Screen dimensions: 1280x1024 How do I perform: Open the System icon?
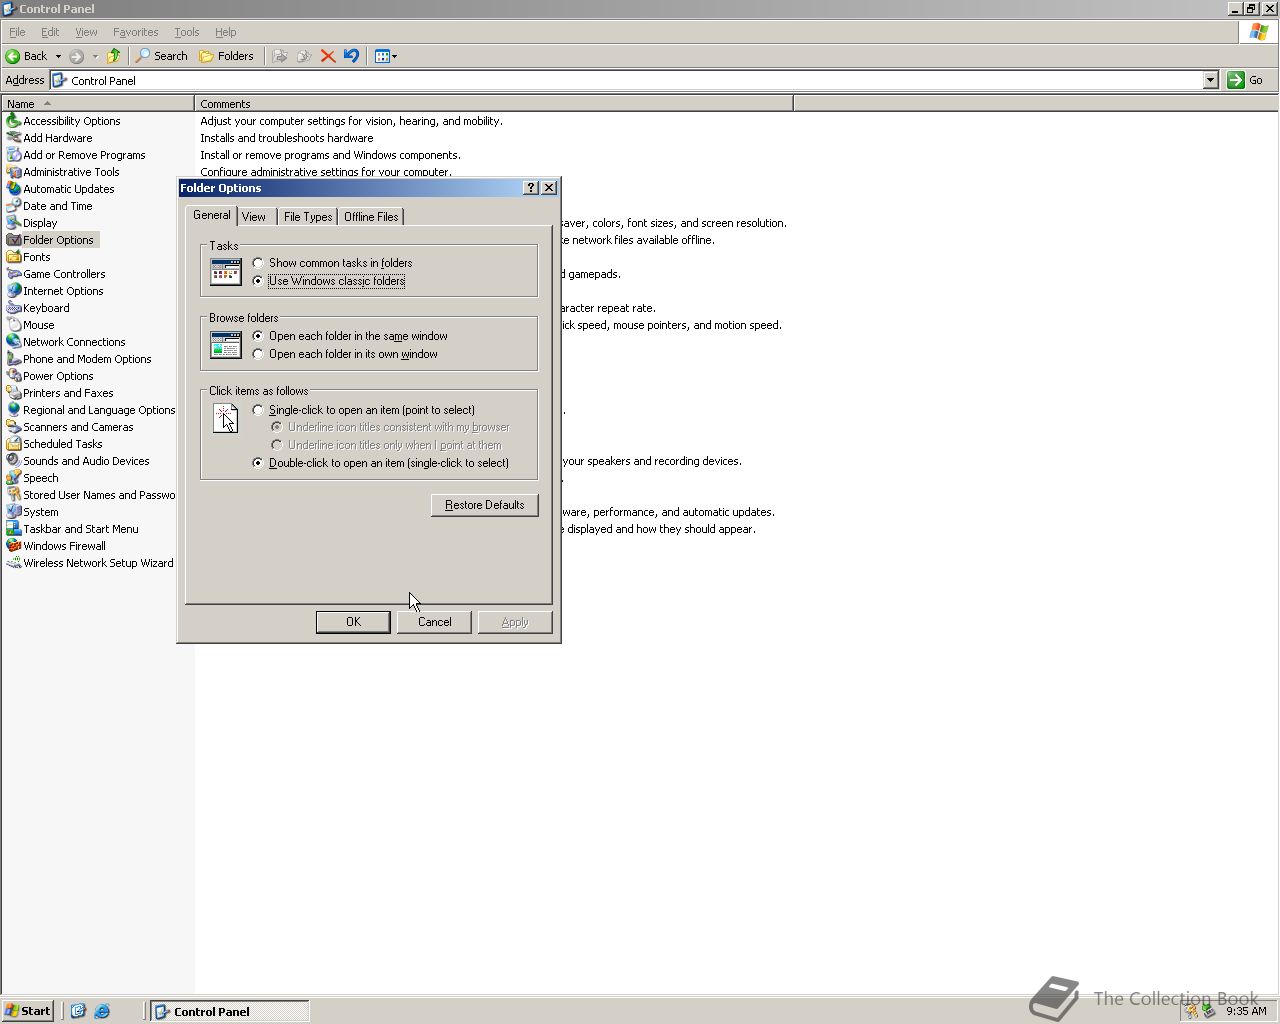pyautogui.click(x=14, y=512)
